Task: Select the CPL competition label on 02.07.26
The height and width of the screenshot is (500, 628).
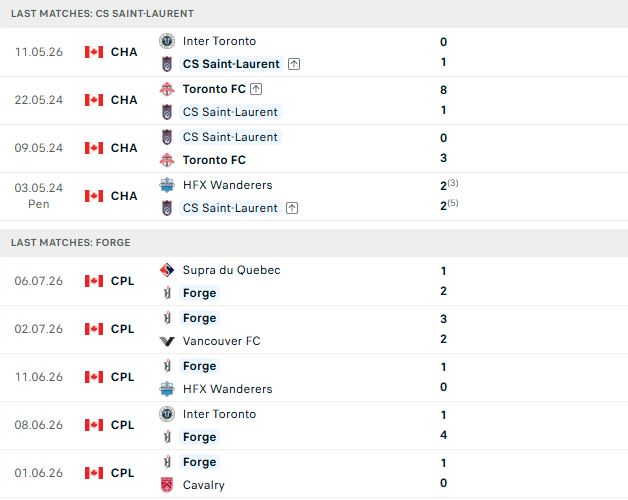Action: pos(122,329)
